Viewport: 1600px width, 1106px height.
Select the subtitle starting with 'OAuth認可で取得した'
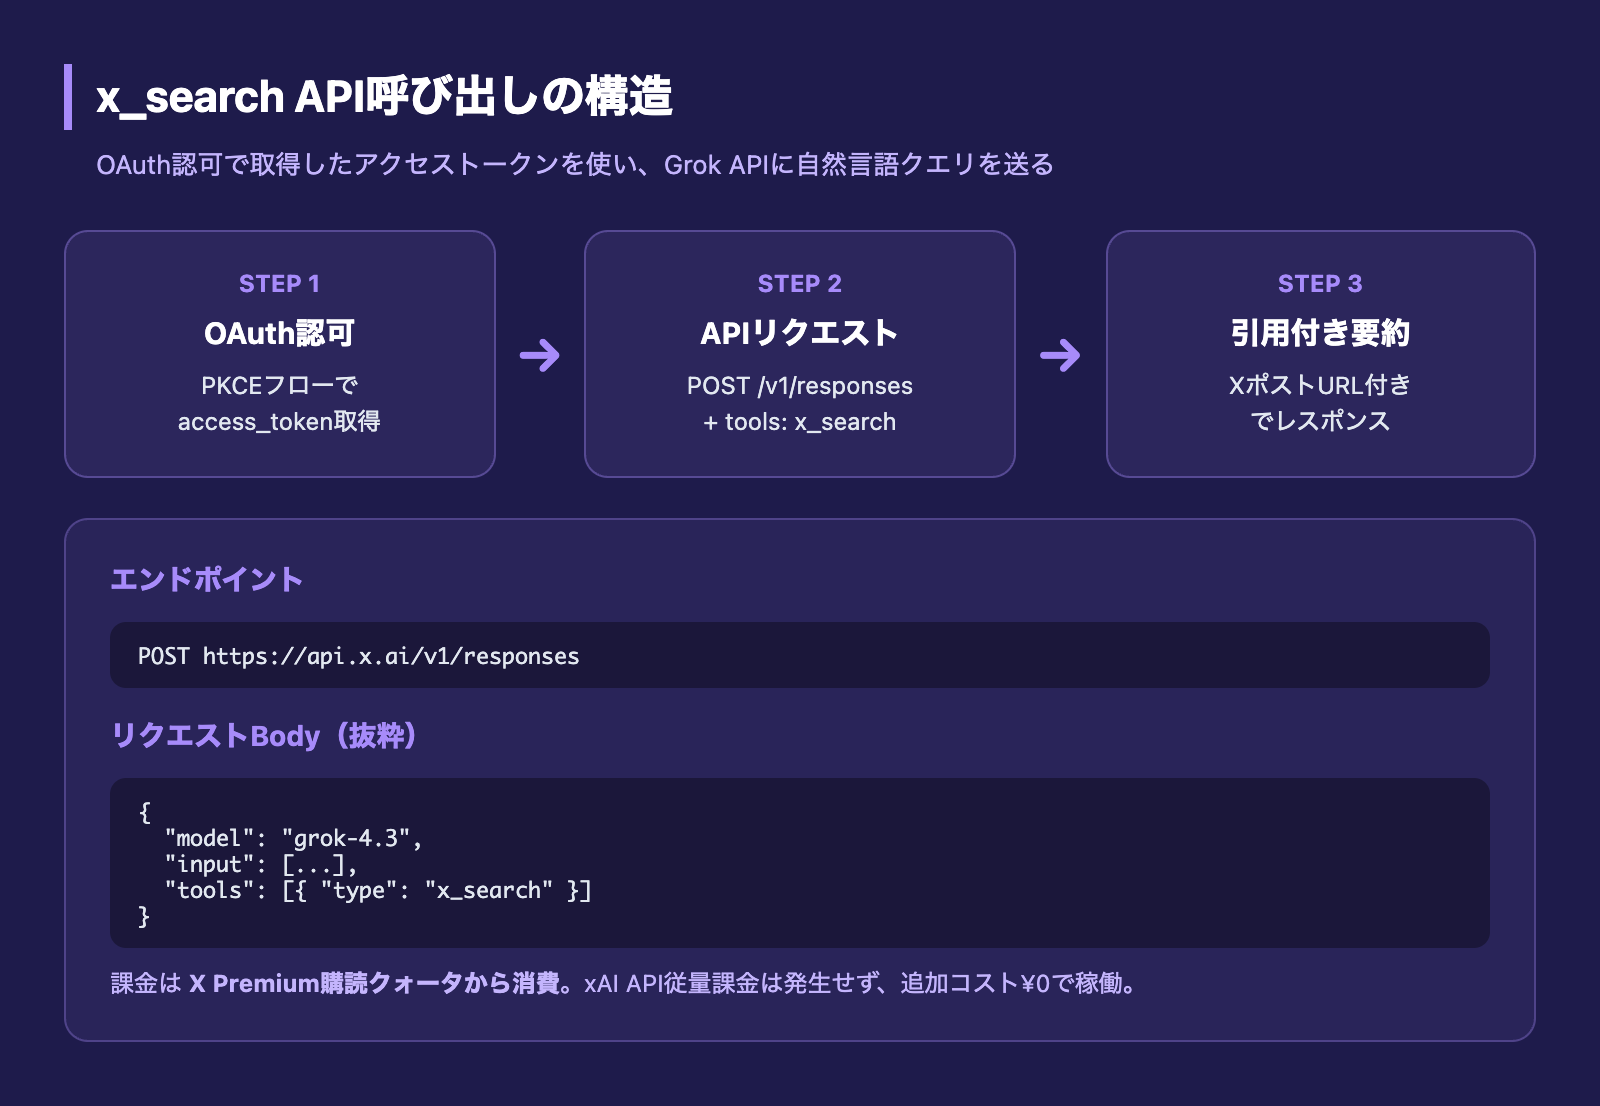575,165
